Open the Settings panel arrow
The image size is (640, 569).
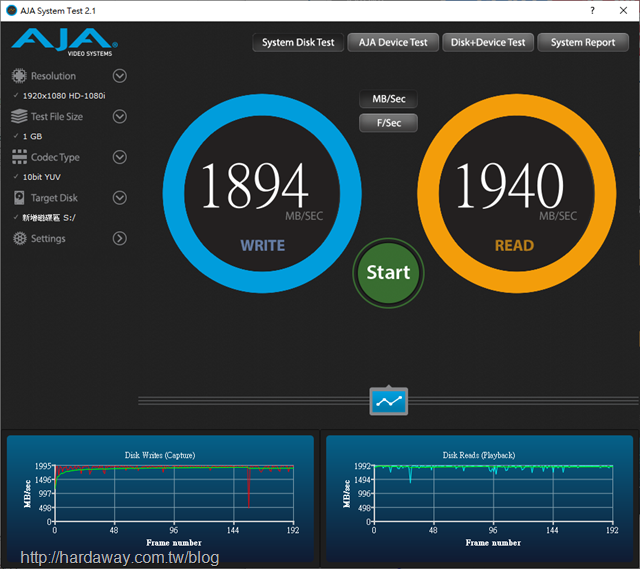(120, 238)
